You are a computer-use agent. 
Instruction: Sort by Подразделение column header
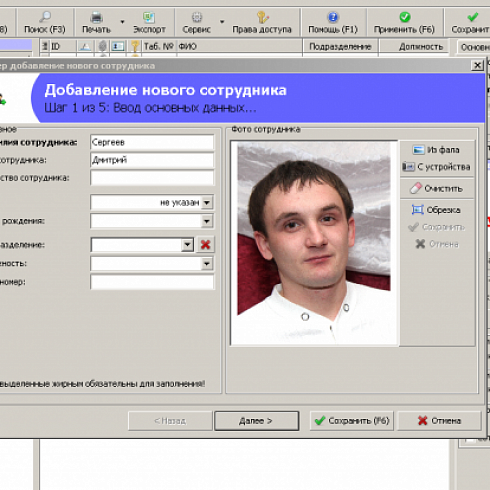point(340,46)
